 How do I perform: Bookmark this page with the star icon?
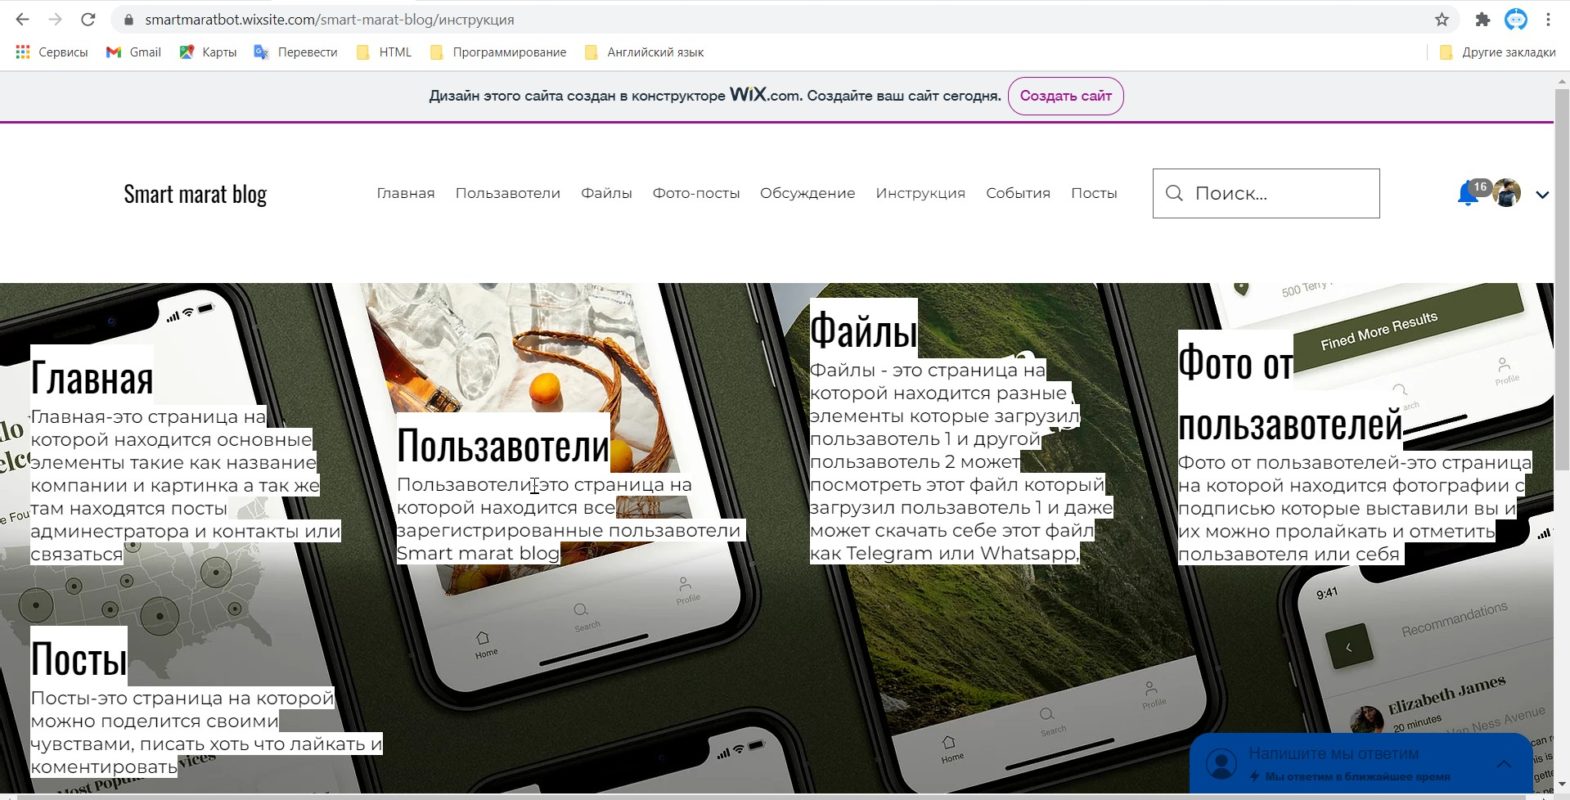1441,19
